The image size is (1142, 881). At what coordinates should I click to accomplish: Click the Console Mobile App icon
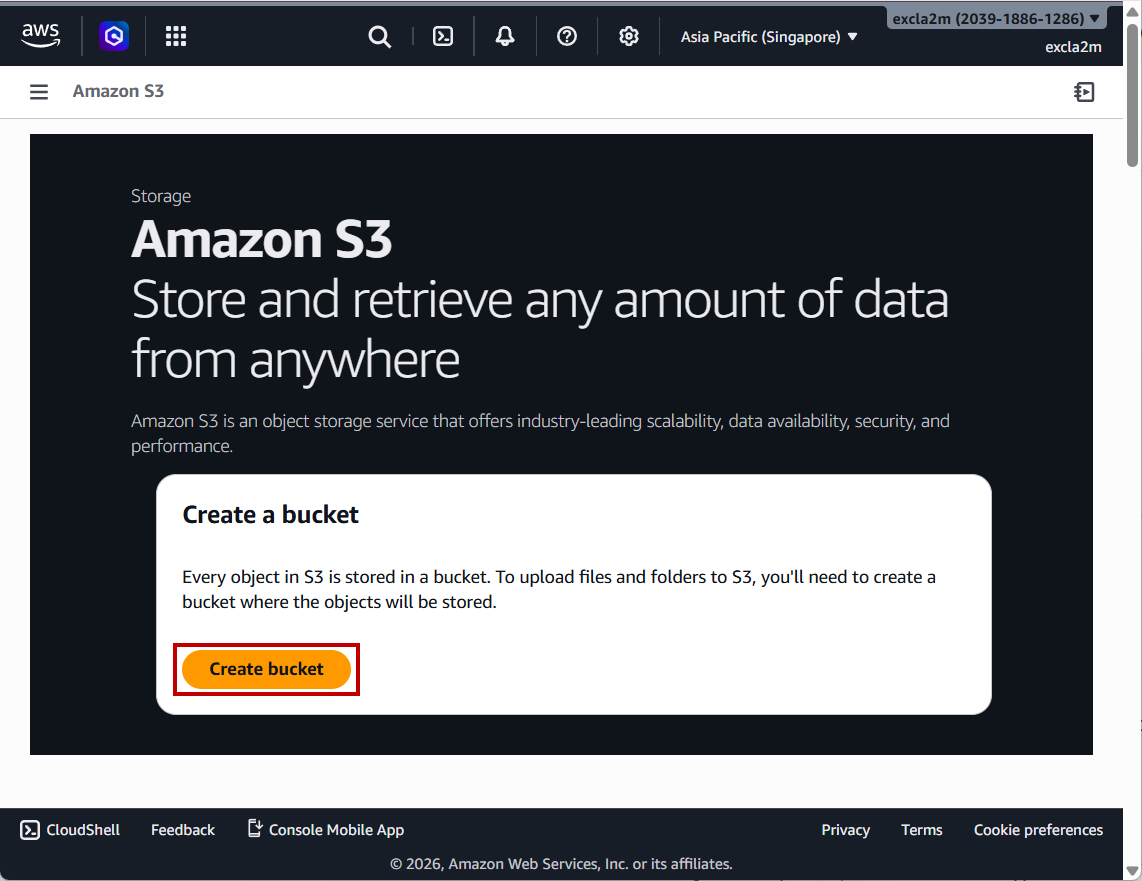[x=255, y=829]
